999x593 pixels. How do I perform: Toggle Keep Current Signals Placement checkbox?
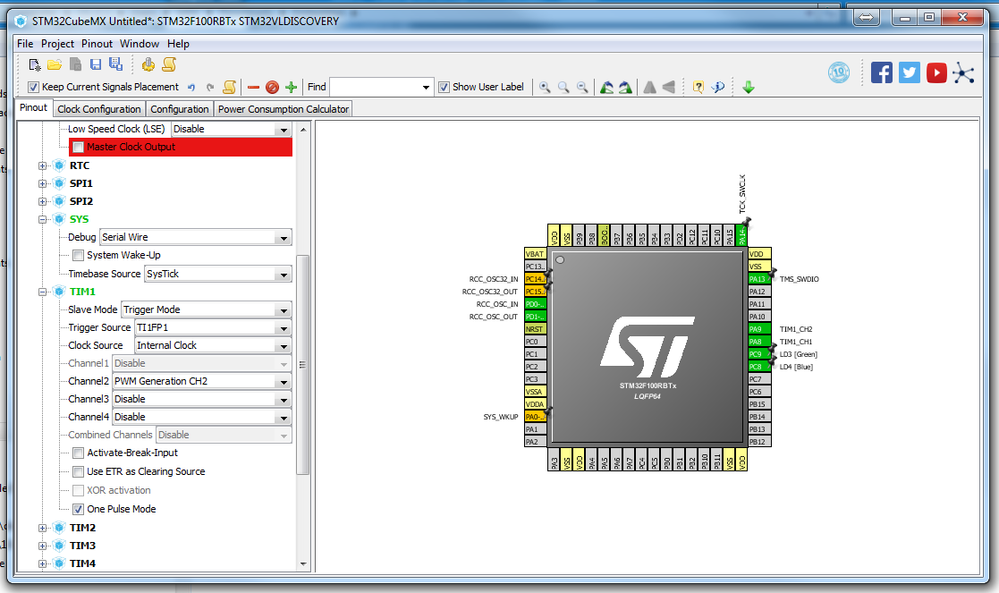(x=34, y=87)
